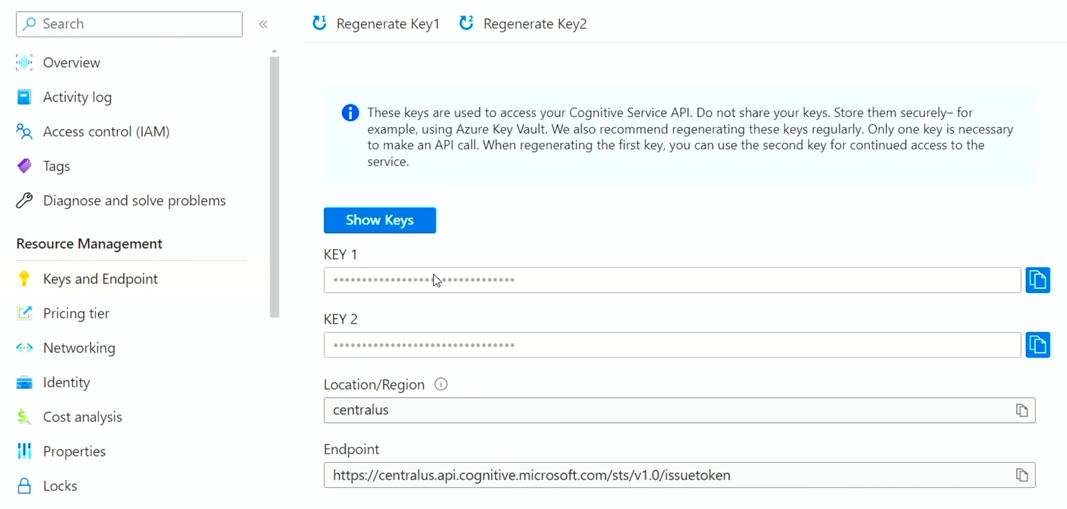Copy KEY 1 to clipboard

tap(1038, 280)
